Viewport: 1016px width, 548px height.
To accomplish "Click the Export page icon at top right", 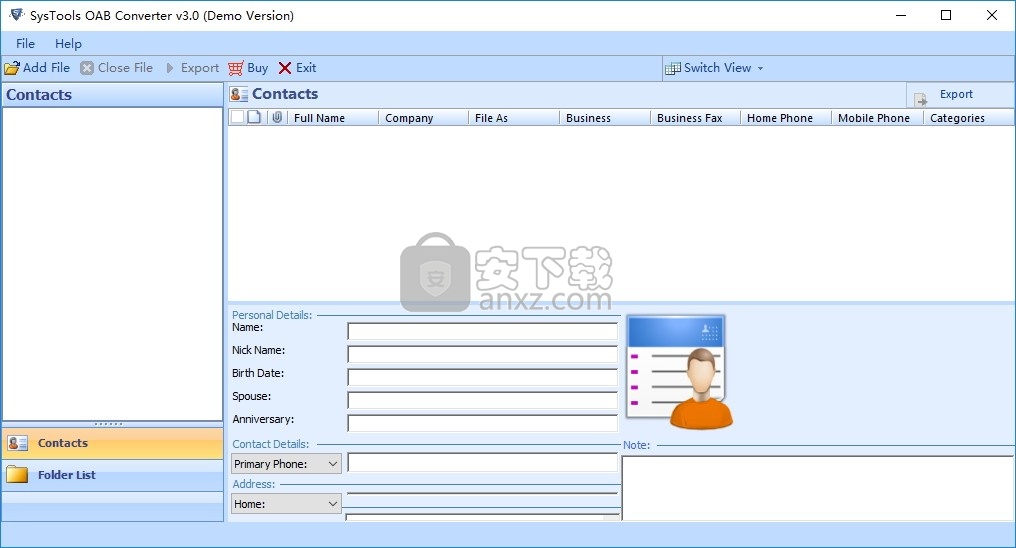I will pyautogui.click(x=920, y=100).
